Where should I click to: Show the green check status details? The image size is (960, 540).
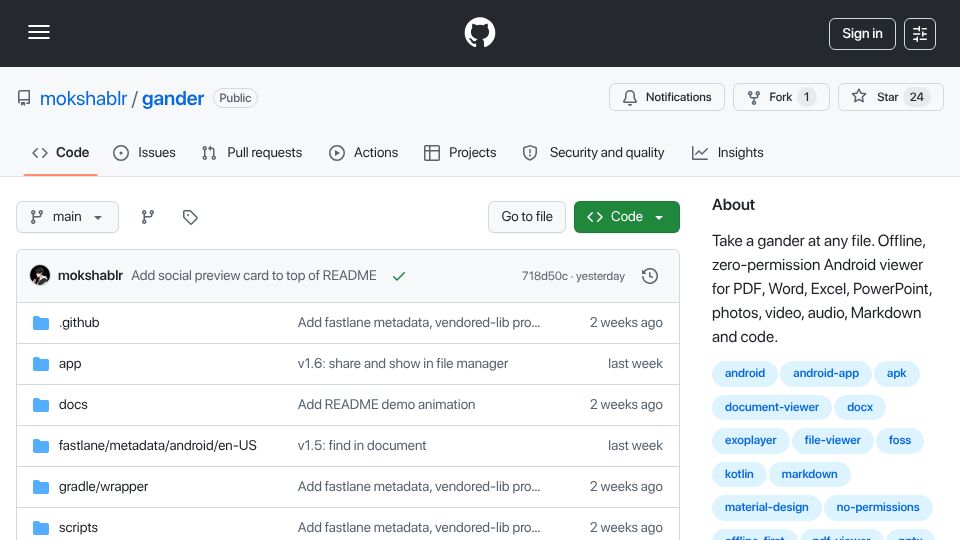[399, 276]
